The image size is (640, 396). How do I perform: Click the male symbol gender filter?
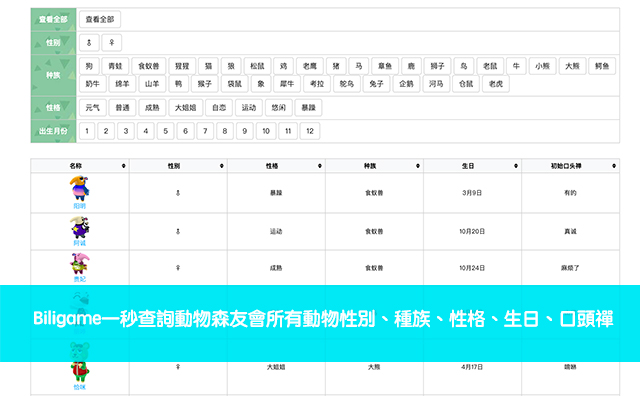click(89, 42)
